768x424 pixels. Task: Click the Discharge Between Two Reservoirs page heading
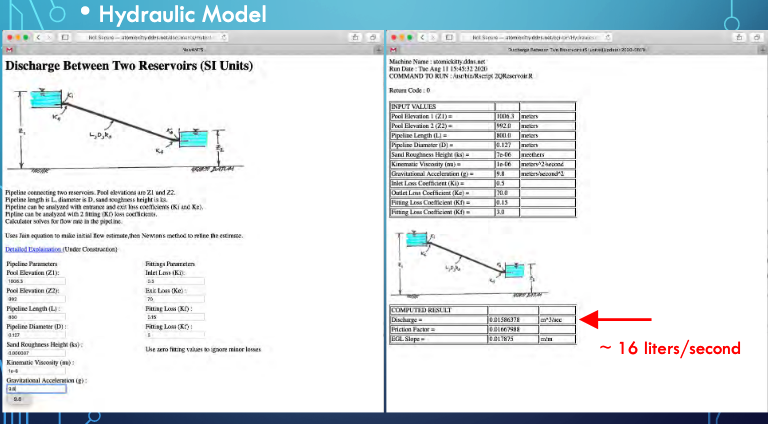pyautogui.click(x=129, y=66)
